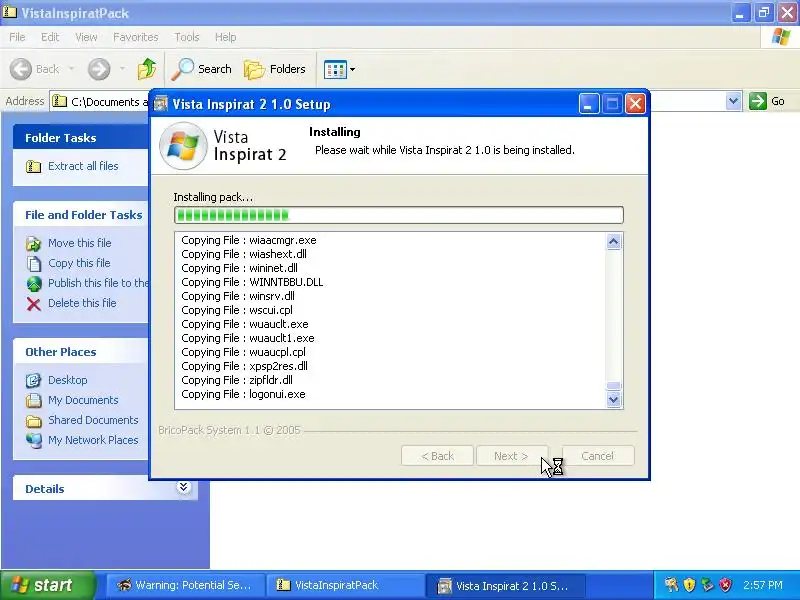Screen dimensions: 800x600
Task: Go up one folder level icon
Action: (x=147, y=69)
